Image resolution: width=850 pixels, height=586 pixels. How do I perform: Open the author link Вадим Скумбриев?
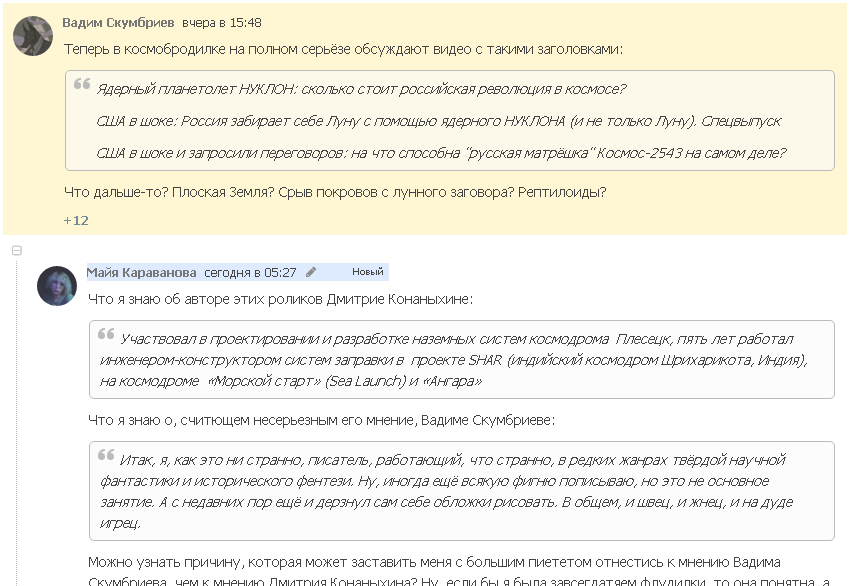tap(118, 22)
